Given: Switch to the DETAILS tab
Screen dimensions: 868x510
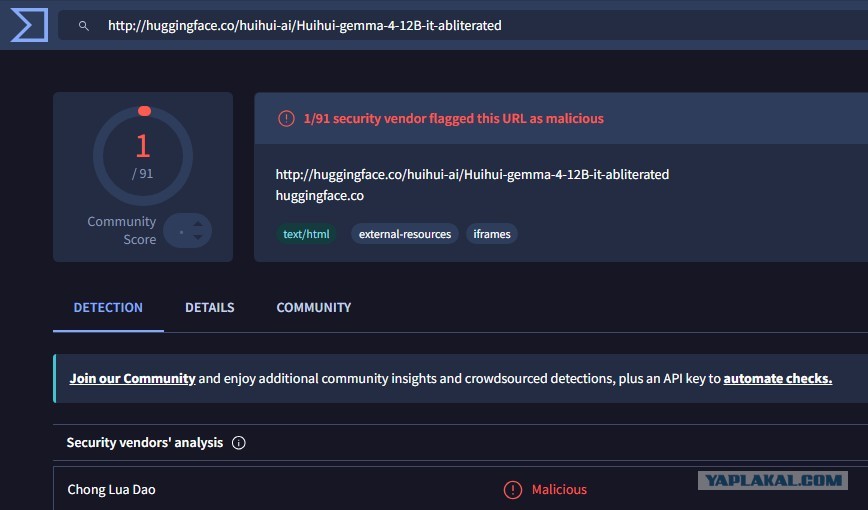Looking at the screenshot, I should pyautogui.click(x=209, y=307).
